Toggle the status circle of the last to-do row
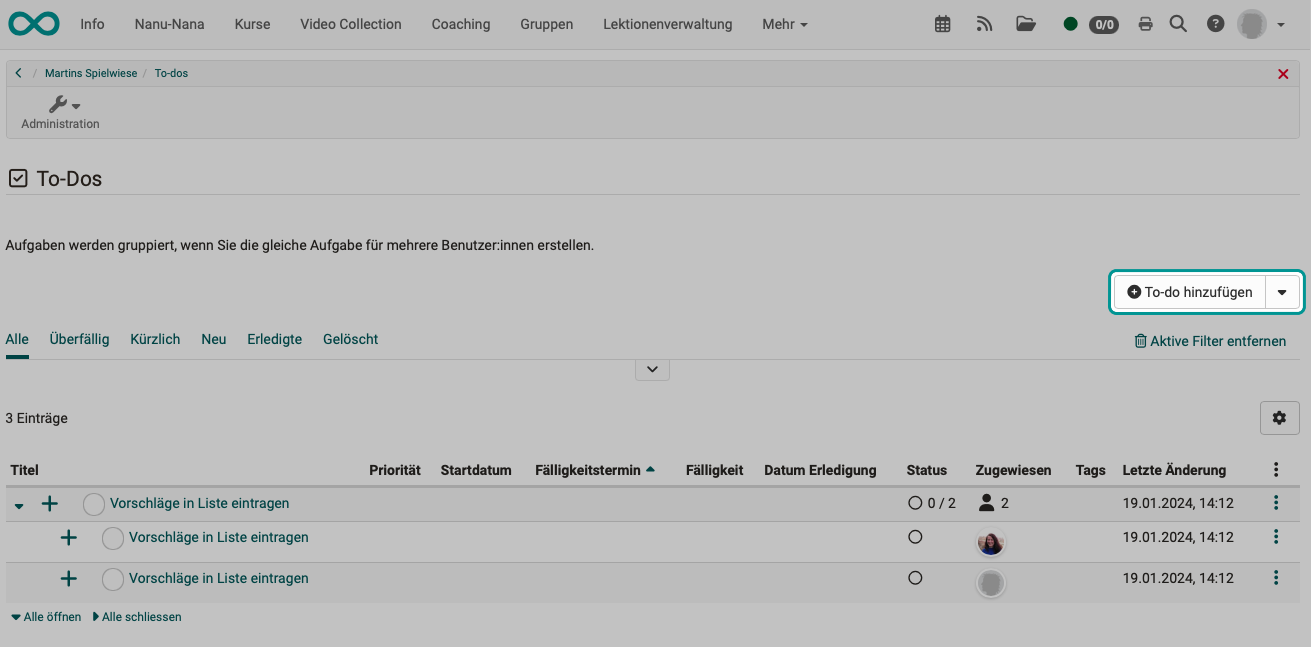The width and height of the screenshot is (1311, 647). tap(113, 579)
